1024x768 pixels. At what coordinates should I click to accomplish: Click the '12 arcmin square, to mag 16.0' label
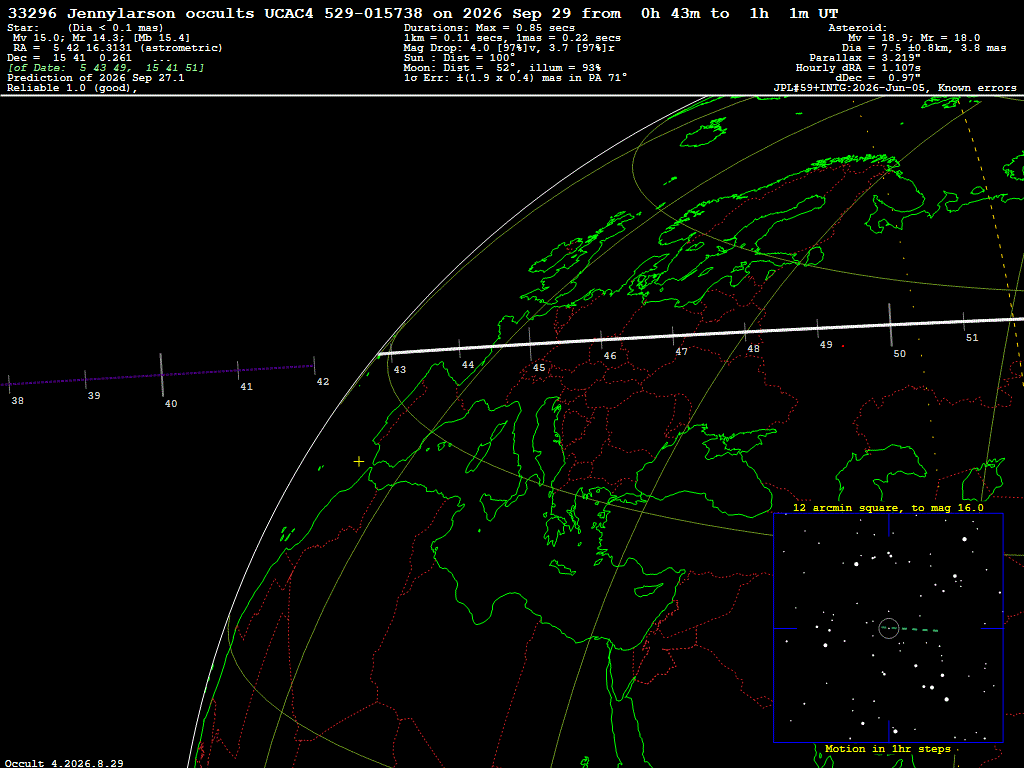(888, 507)
